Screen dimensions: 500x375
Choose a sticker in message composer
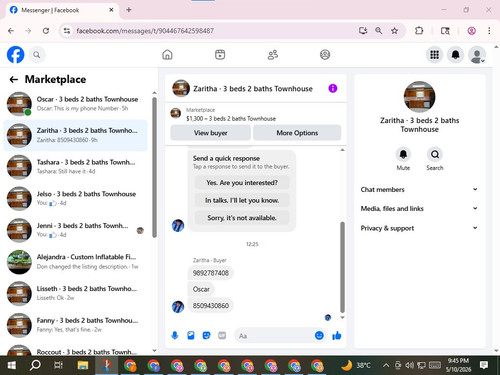[206, 335]
